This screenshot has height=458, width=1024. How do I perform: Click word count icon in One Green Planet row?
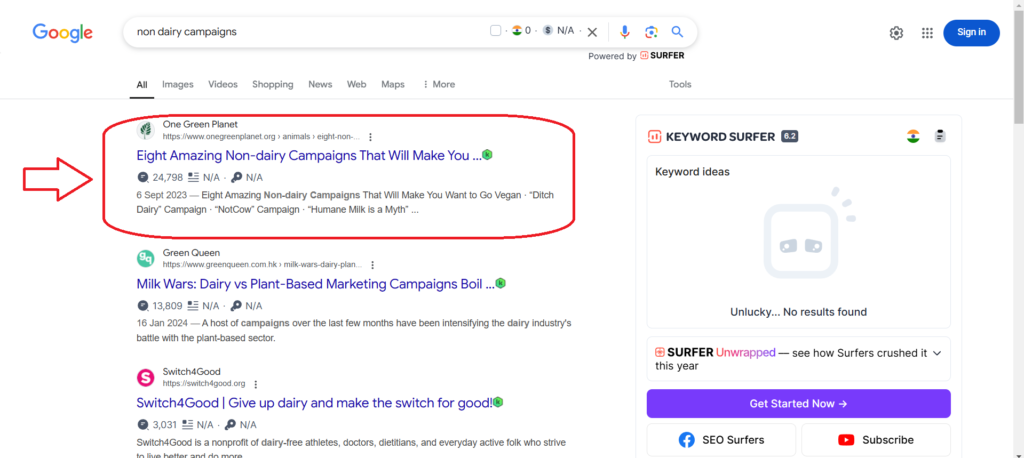point(193,177)
